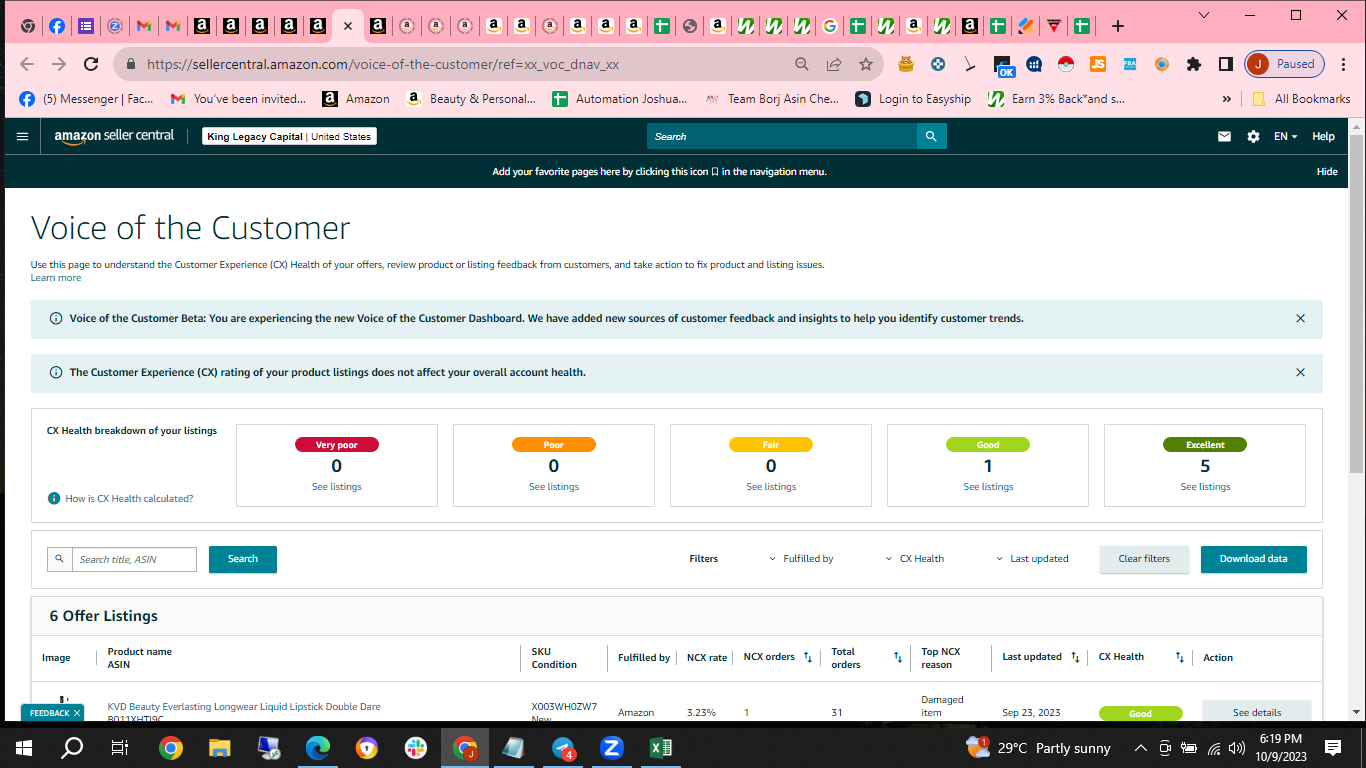Toggle the Chrome side panel icon
The height and width of the screenshot is (768, 1366).
1225,64
